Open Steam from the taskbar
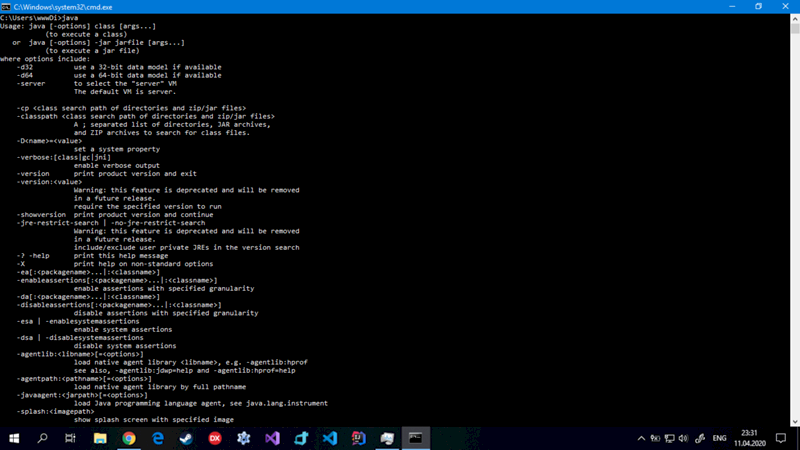Screen dimensions: 800x450 point(186,438)
